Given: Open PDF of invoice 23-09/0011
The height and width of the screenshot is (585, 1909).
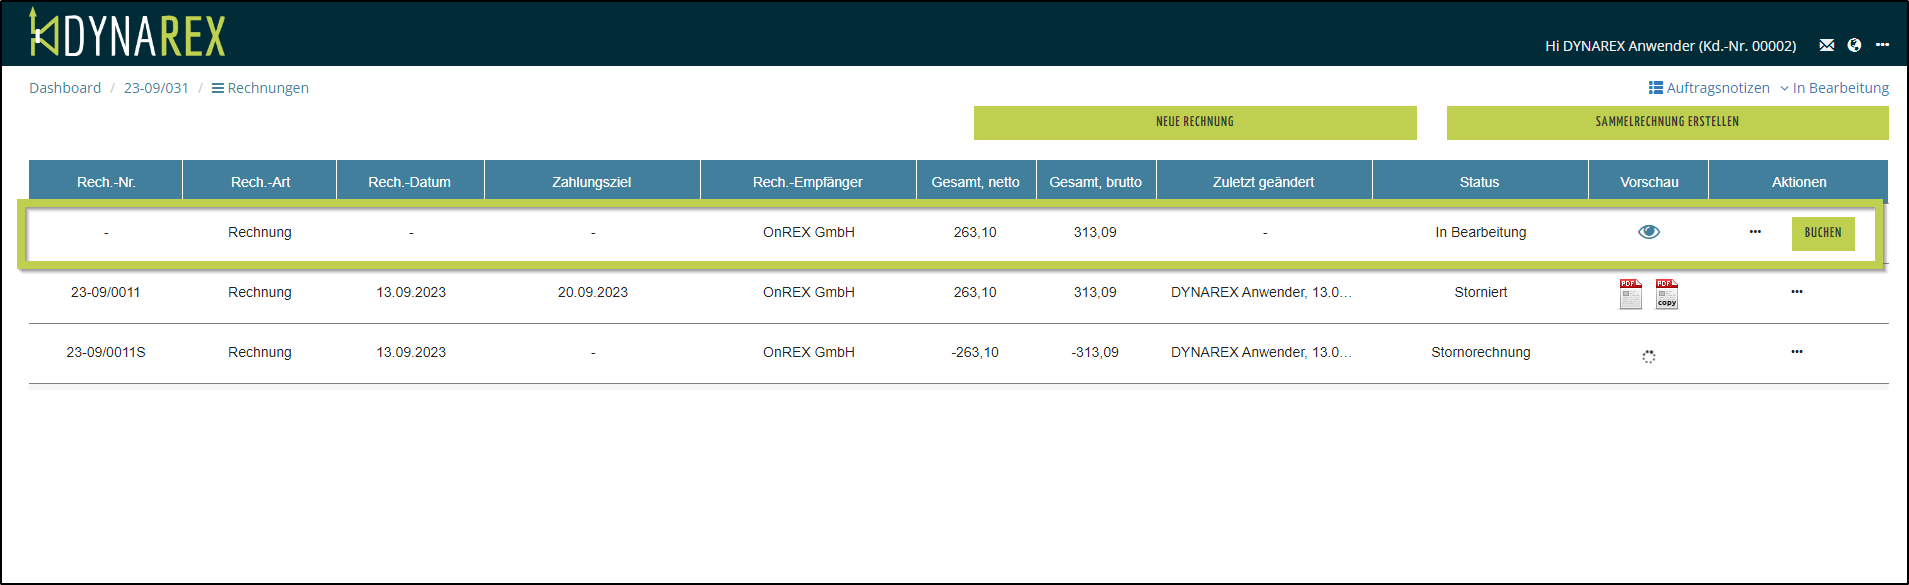Looking at the screenshot, I should [x=1630, y=294].
